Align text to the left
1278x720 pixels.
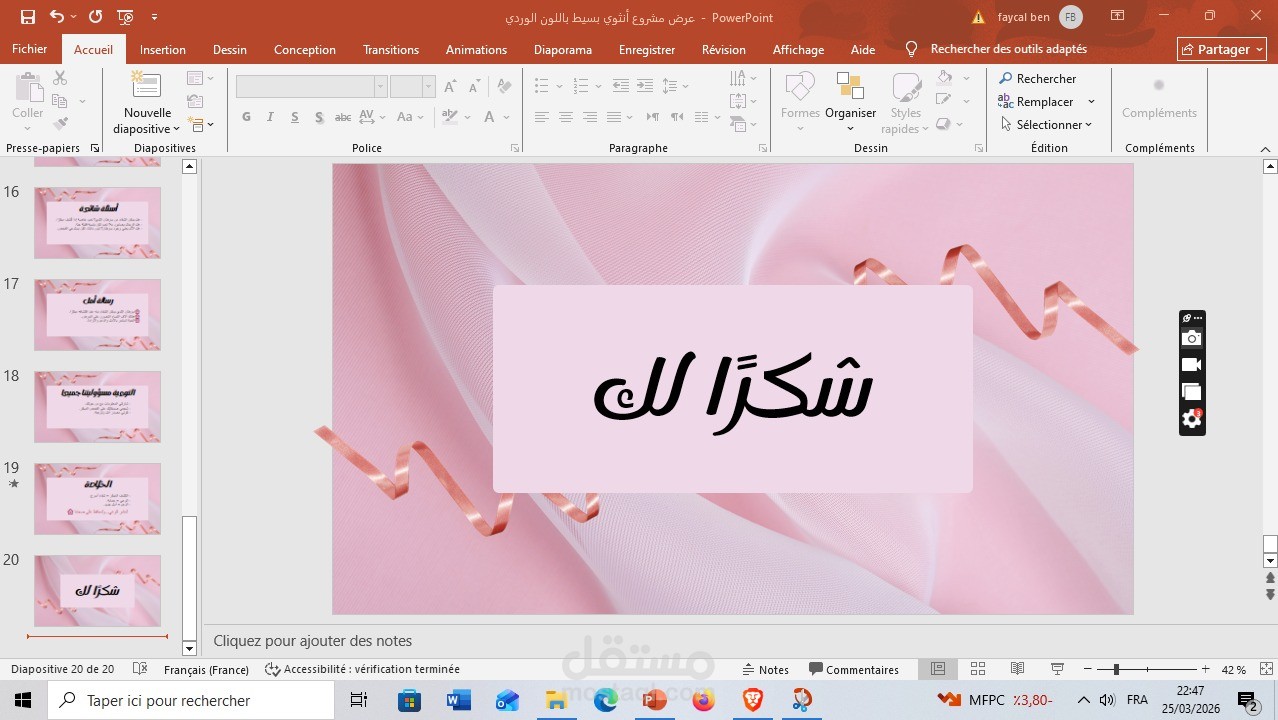click(542, 117)
